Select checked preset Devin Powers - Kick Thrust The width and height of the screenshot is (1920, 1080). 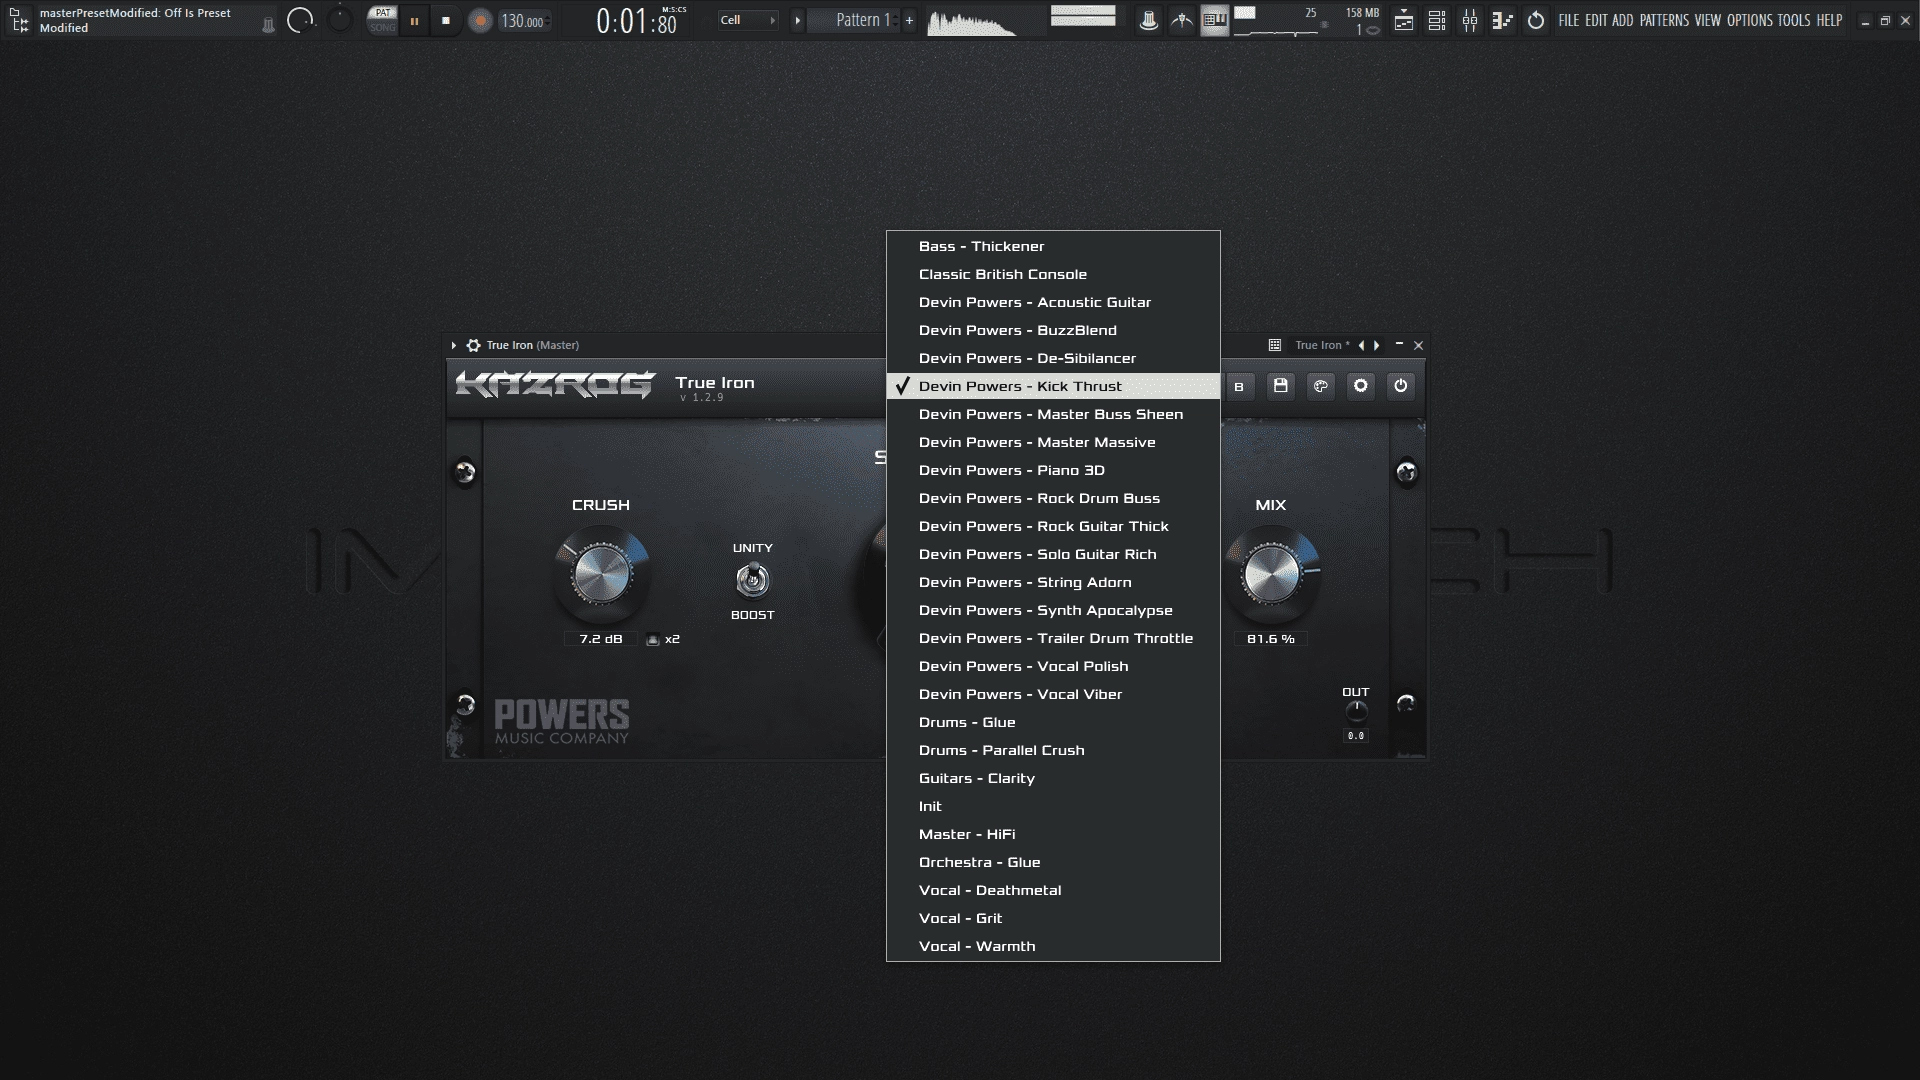click(x=1053, y=386)
